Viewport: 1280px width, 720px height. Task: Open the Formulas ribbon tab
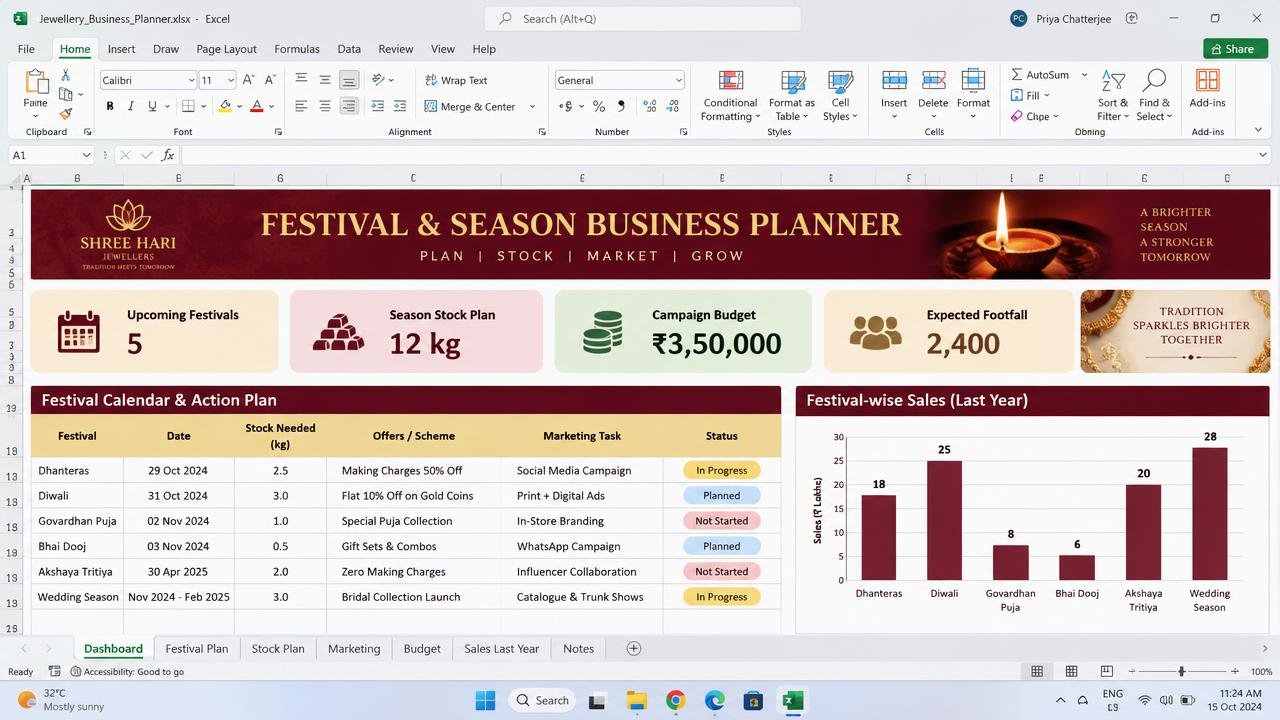(297, 49)
